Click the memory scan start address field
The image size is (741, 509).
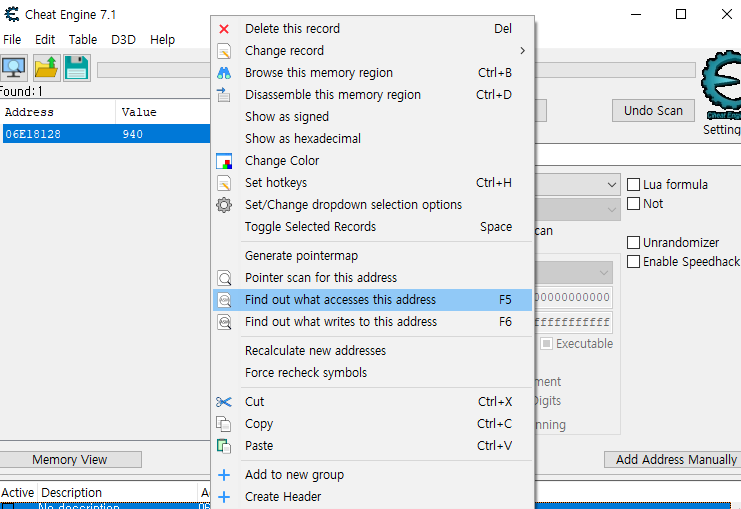[573, 297]
